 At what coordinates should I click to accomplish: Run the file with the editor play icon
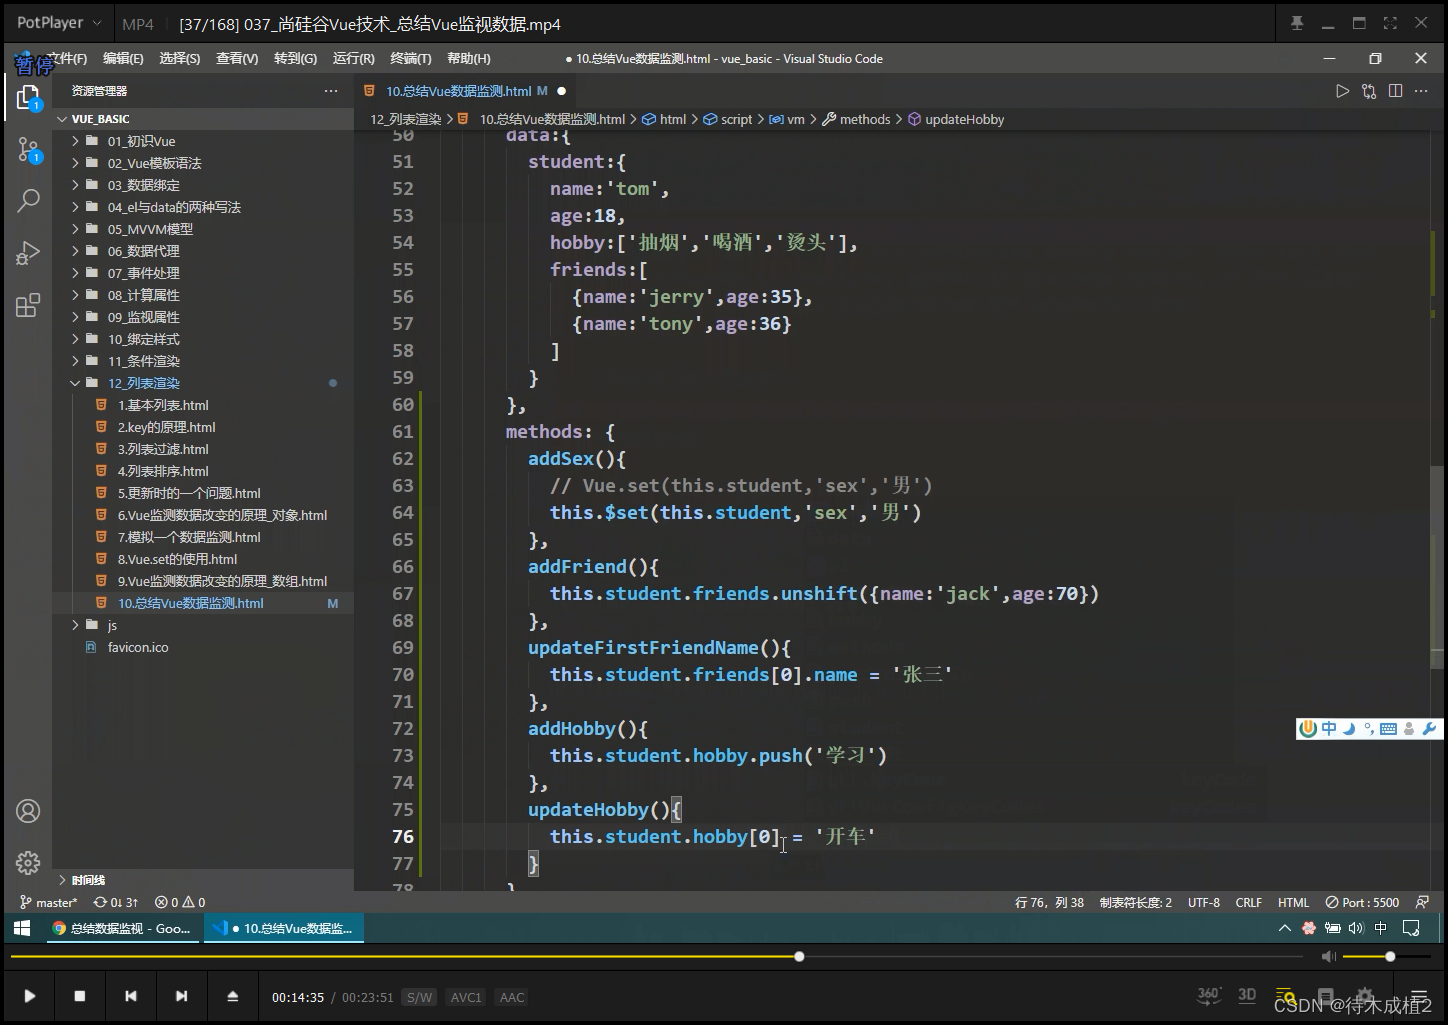[x=1342, y=91]
